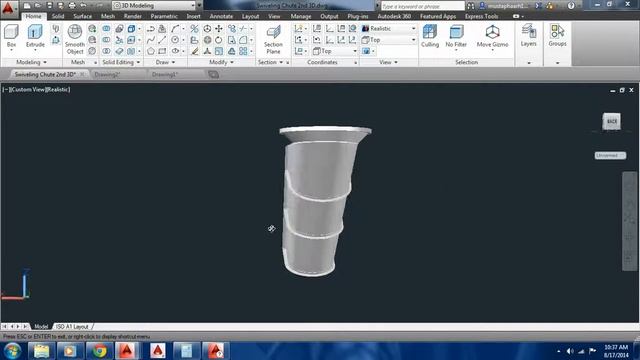The image size is (640, 360).
Task: Expand the View panel
Action: click(388, 62)
